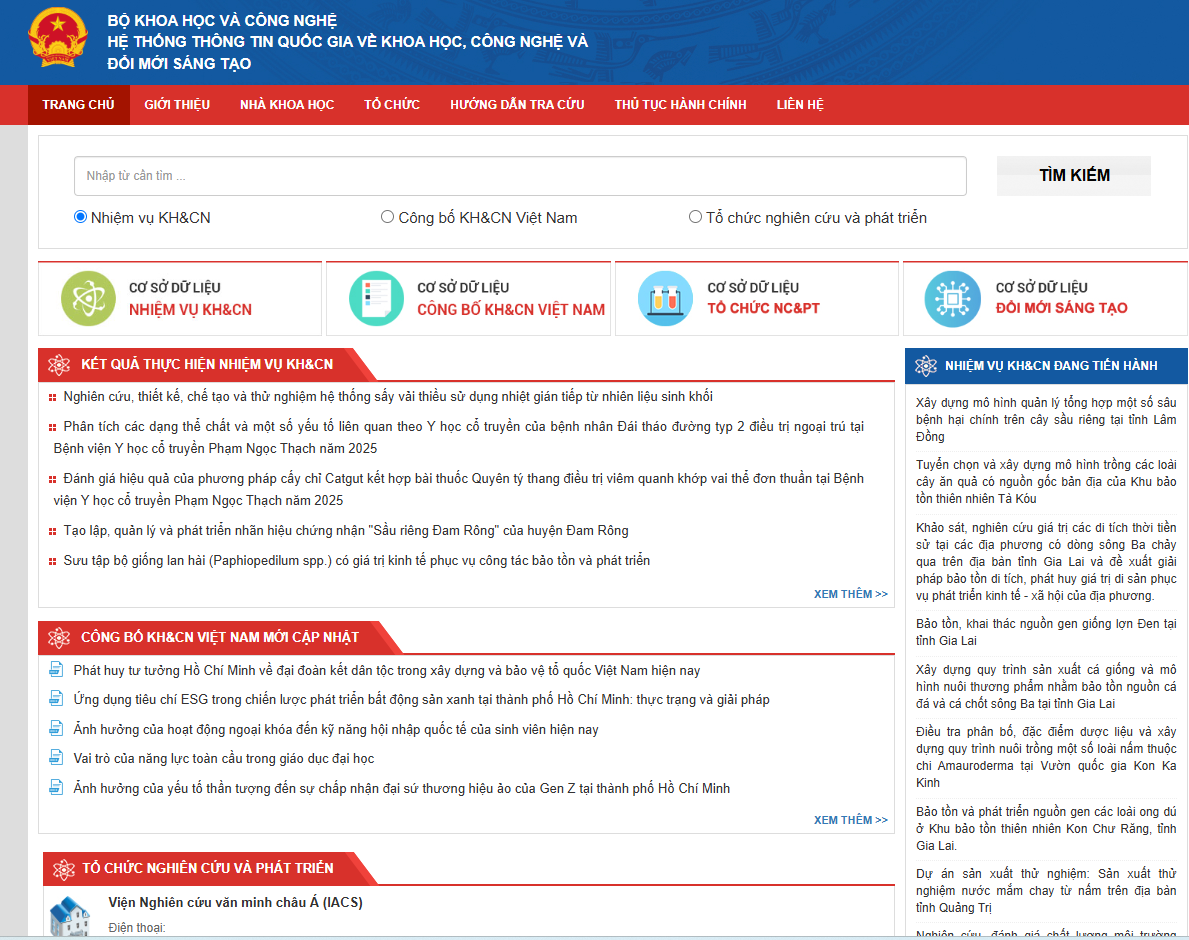Click the test tubes icon for Tổ chức NC&PT
The image size is (1189, 940).
point(665,299)
